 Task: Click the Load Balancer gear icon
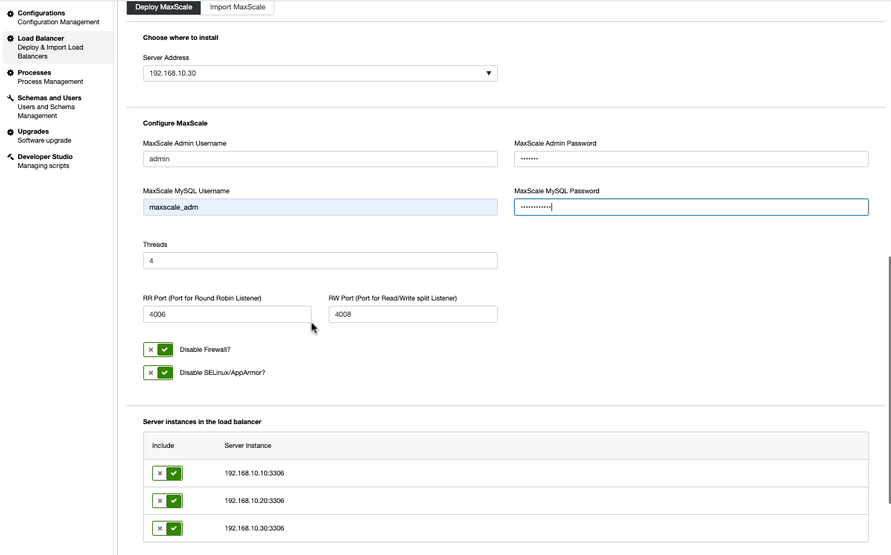pos(10,39)
